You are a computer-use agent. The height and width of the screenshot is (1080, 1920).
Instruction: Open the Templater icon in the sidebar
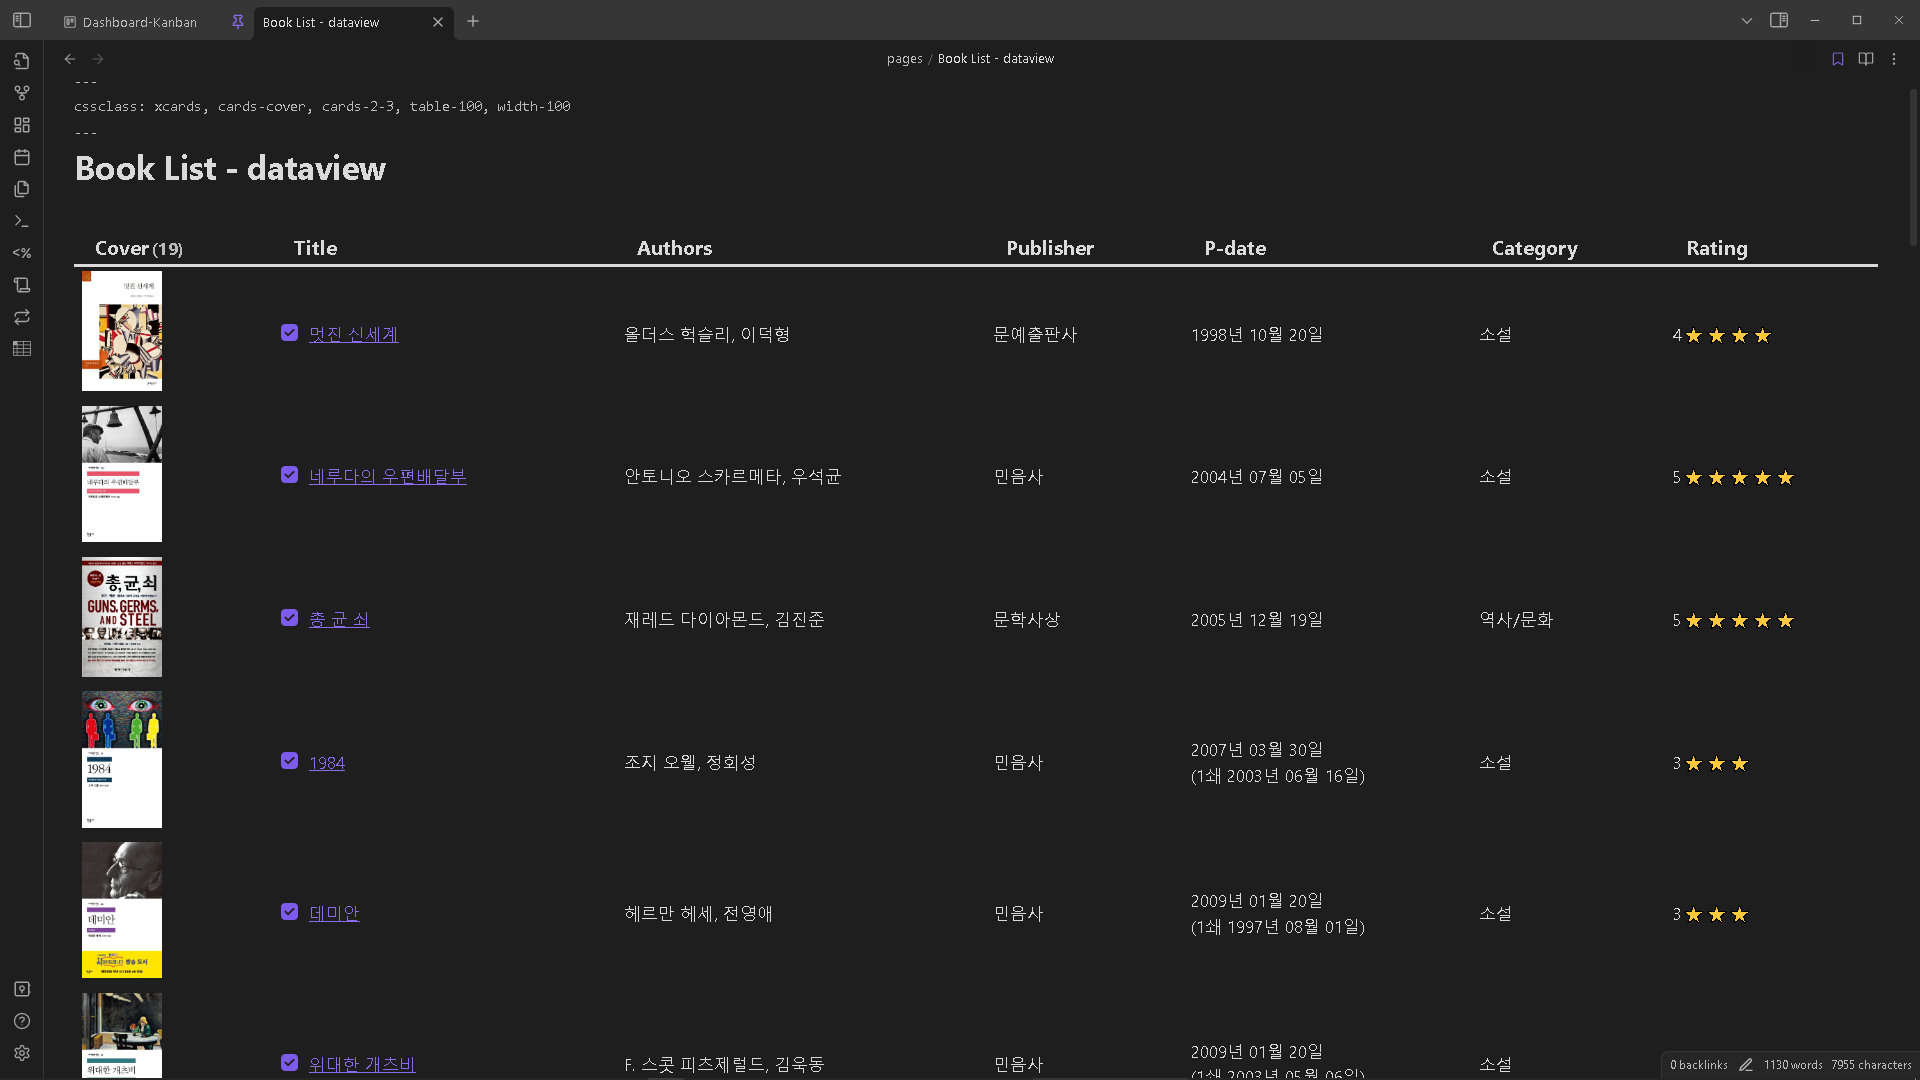tap(22, 253)
